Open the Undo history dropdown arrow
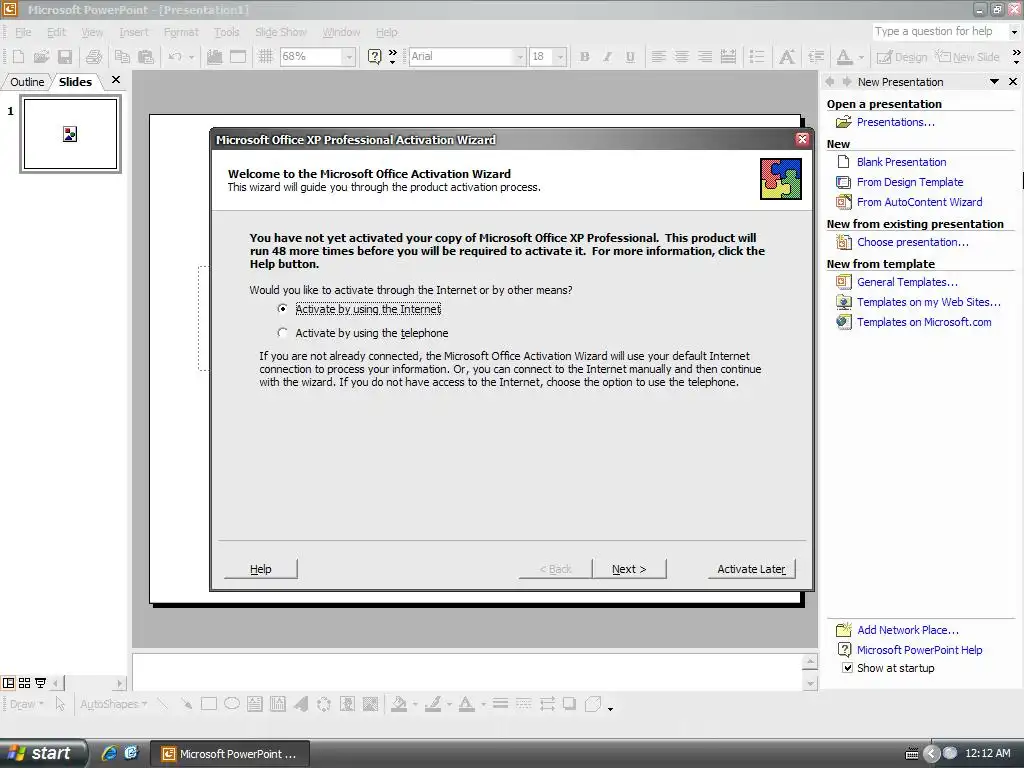The width and height of the screenshot is (1024, 768). [191, 57]
